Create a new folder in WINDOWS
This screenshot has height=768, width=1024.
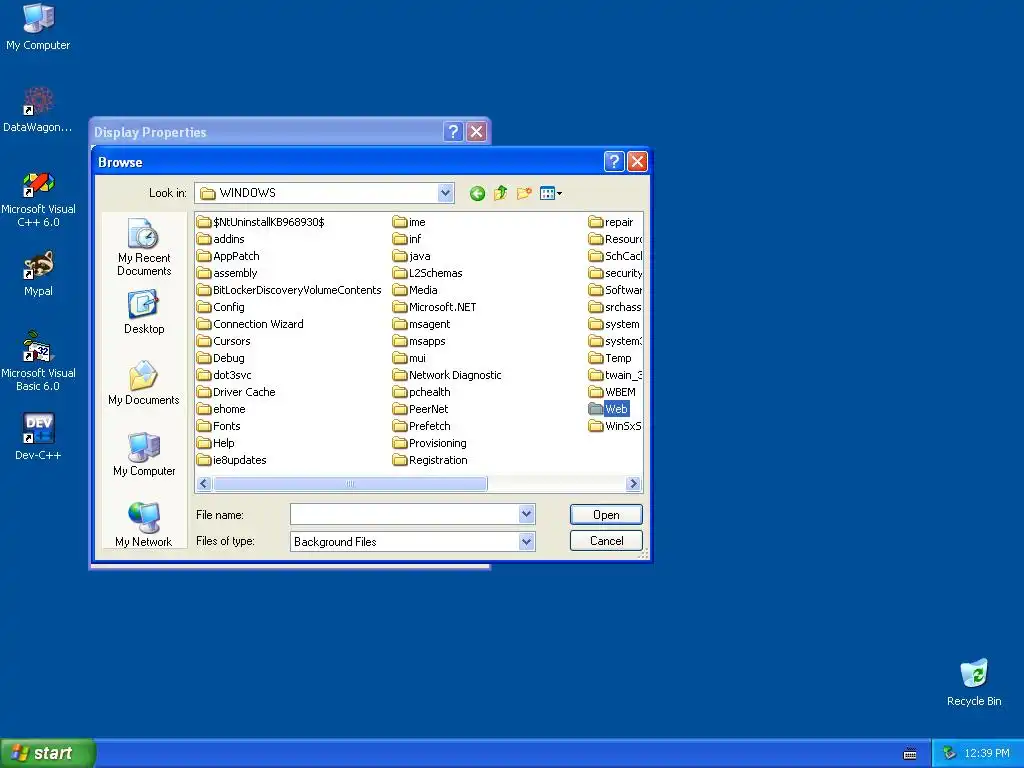click(x=524, y=193)
